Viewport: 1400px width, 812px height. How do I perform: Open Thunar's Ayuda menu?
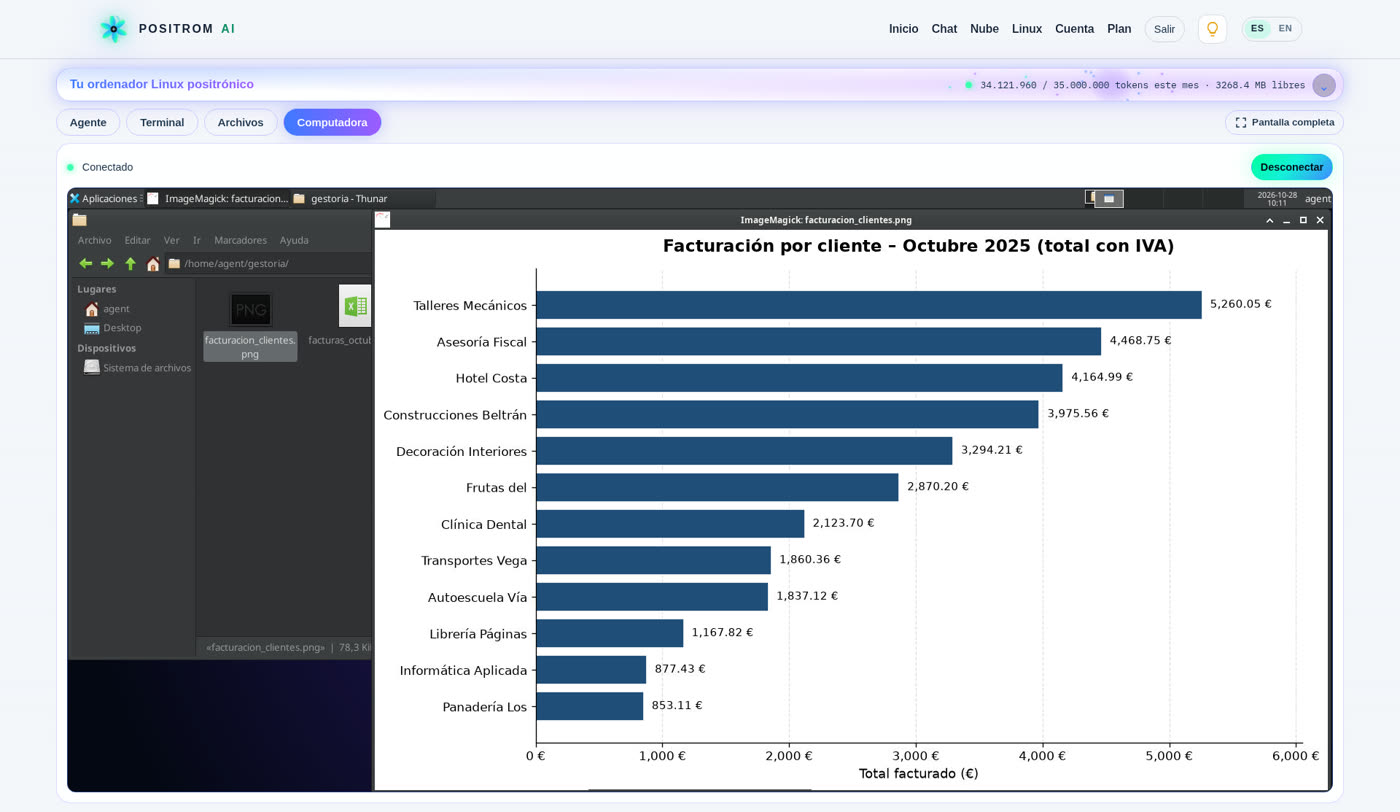point(294,240)
